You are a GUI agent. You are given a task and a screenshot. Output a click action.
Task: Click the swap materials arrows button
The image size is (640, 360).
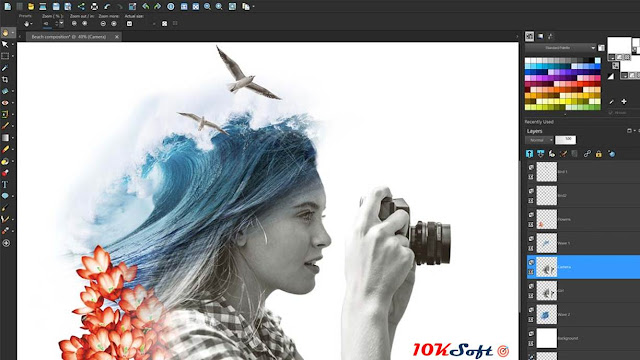tap(616, 65)
